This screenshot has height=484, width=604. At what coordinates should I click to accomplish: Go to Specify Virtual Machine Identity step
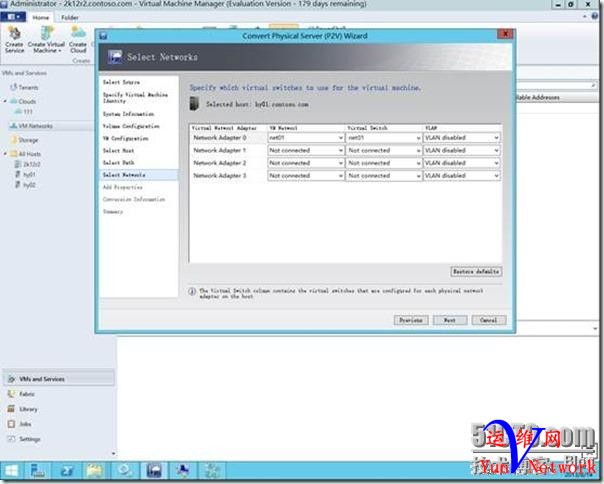click(135, 97)
